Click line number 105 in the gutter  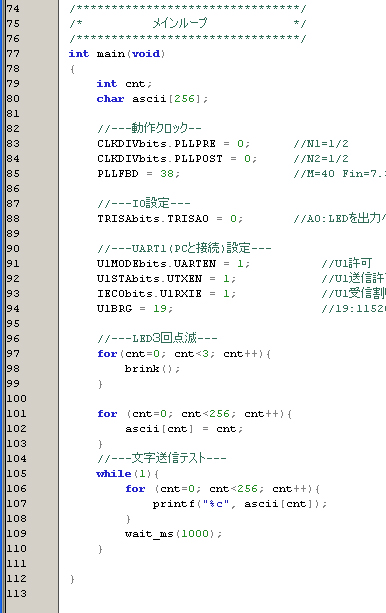coord(16,473)
